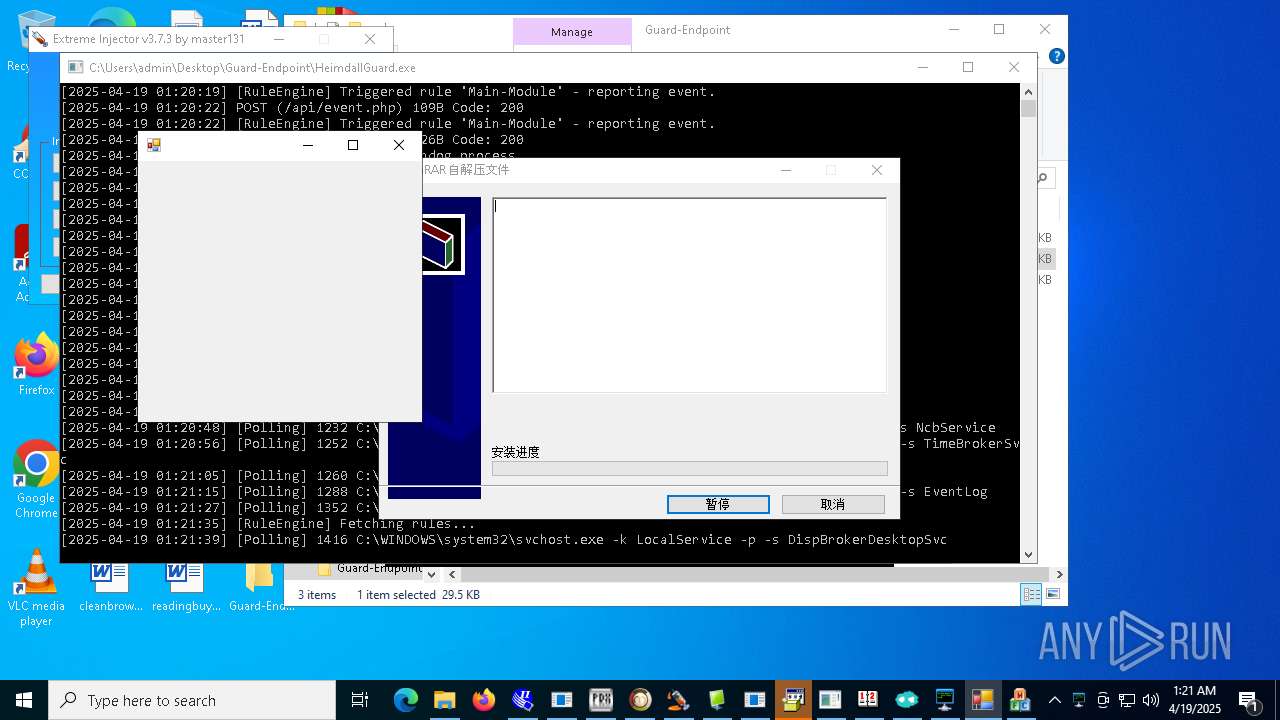
Task: Click the File Explorer help question mark icon
Action: coord(1056,56)
